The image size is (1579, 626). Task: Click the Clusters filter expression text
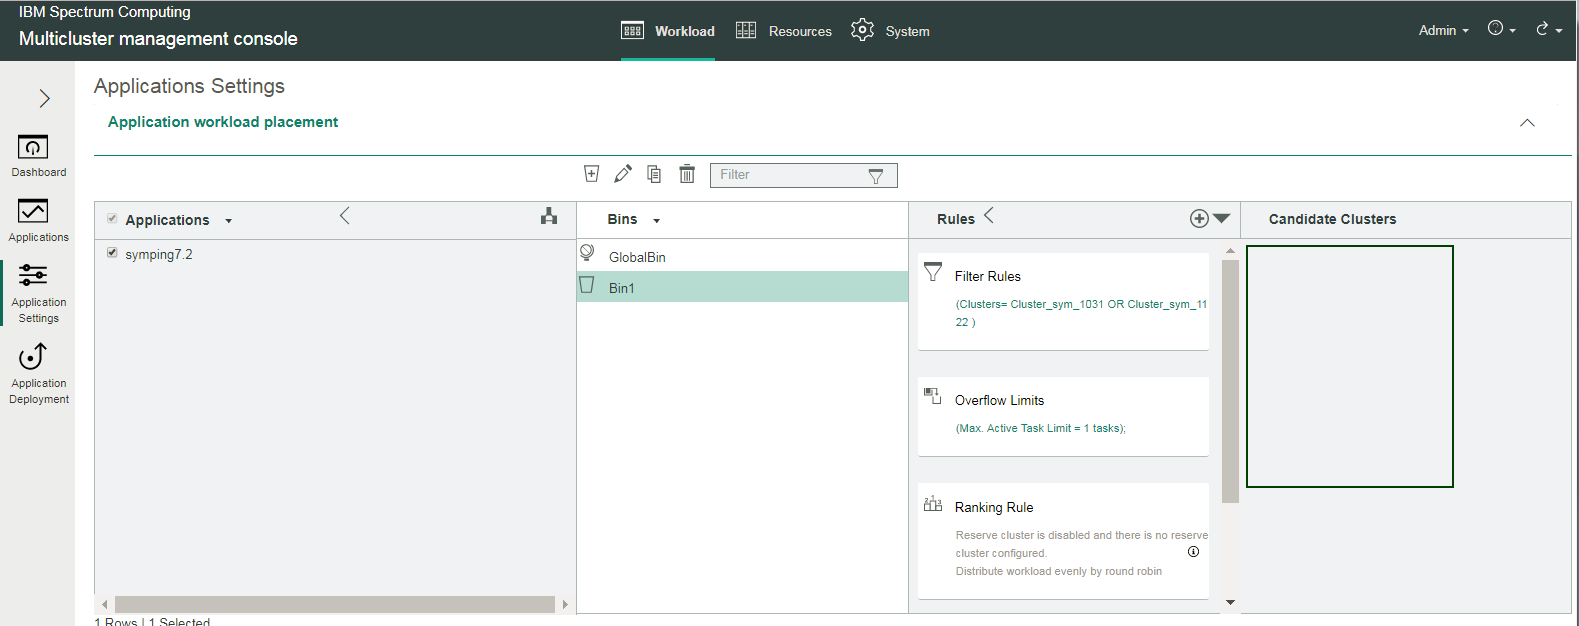1081,313
